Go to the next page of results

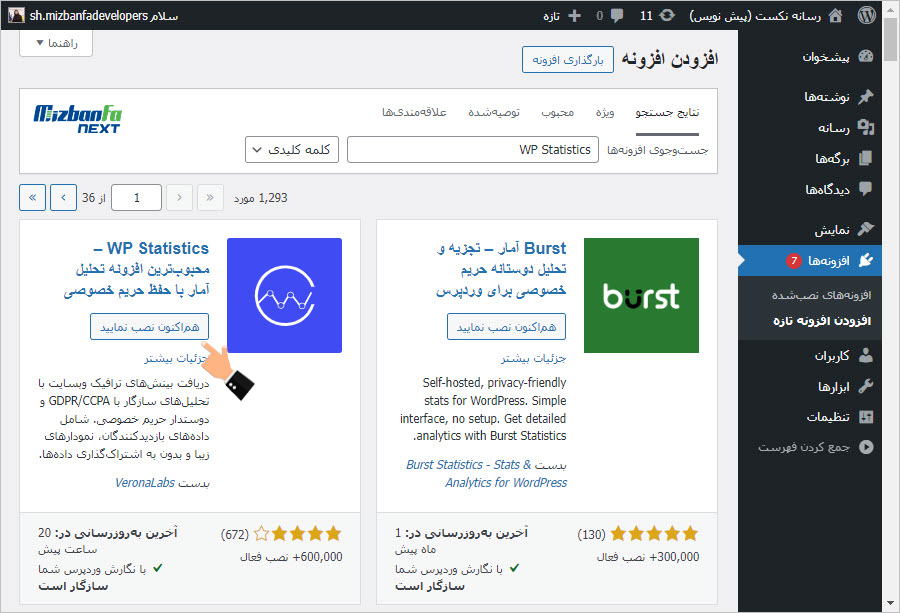click(63, 197)
